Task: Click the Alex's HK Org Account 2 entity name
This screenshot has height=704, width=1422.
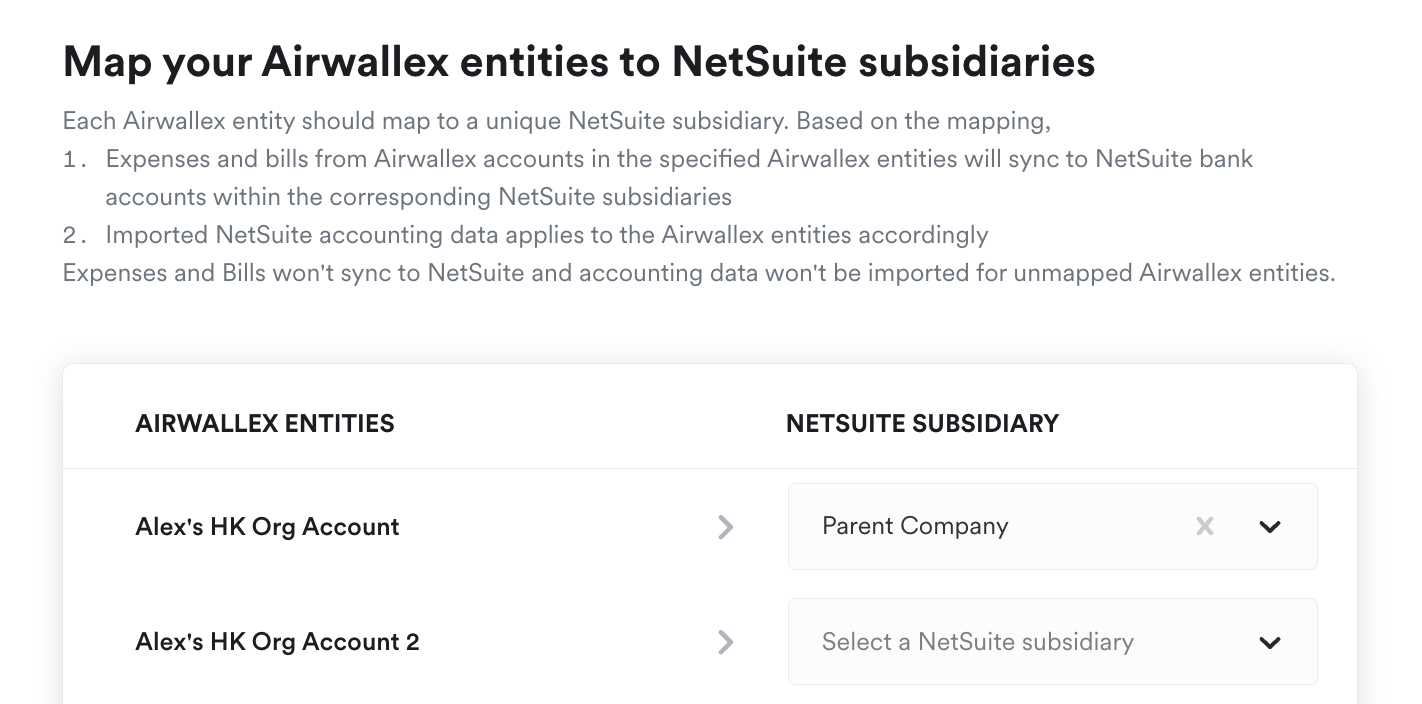Action: (277, 642)
